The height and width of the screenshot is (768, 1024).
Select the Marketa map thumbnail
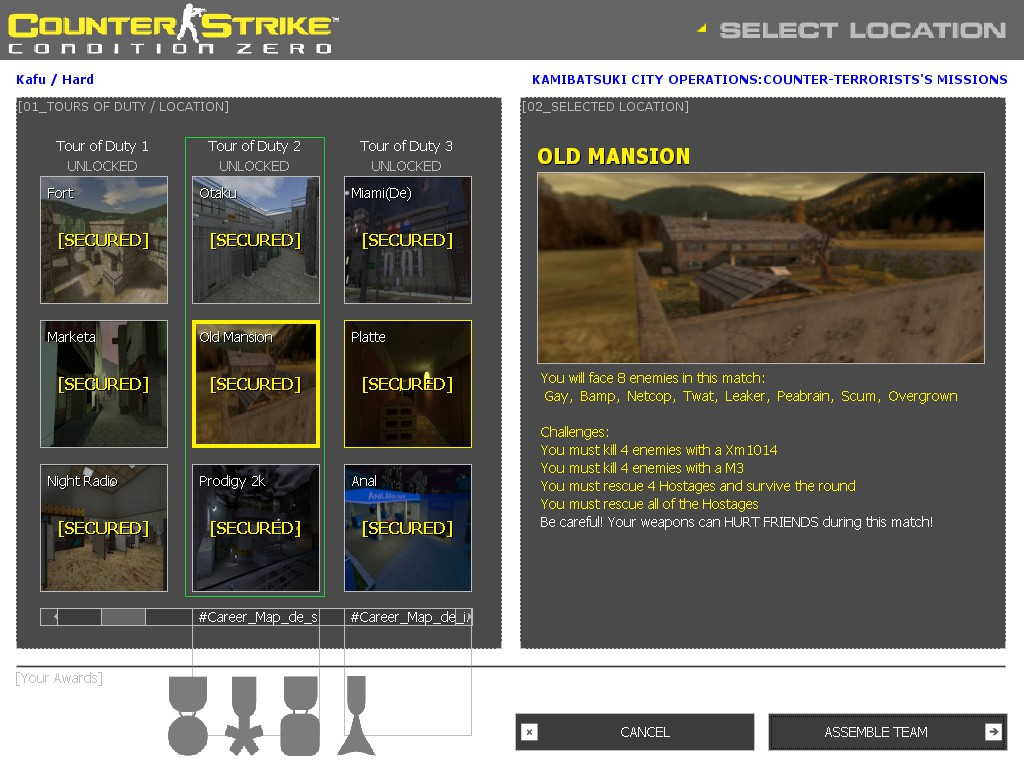104,384
